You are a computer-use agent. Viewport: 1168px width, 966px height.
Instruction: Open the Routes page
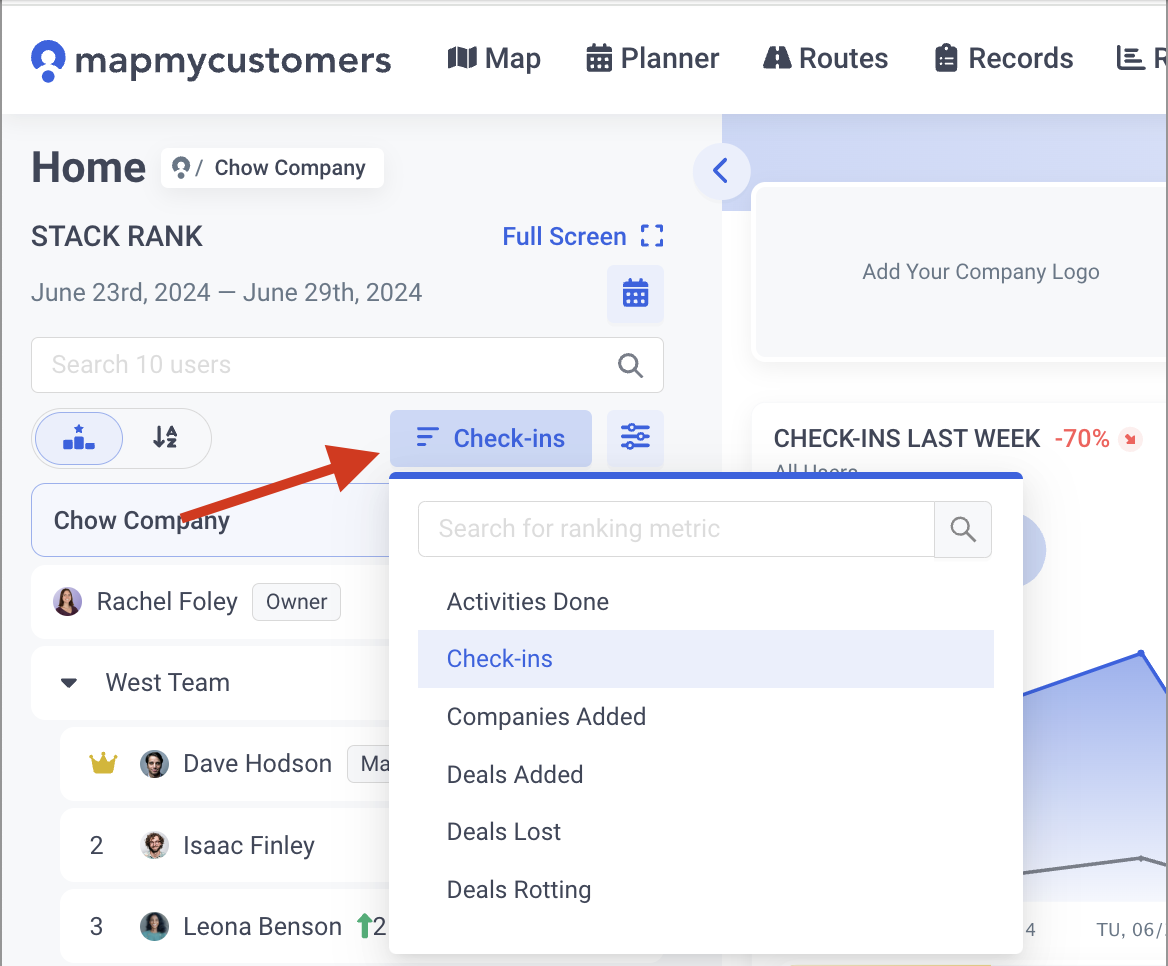[825, 58]
